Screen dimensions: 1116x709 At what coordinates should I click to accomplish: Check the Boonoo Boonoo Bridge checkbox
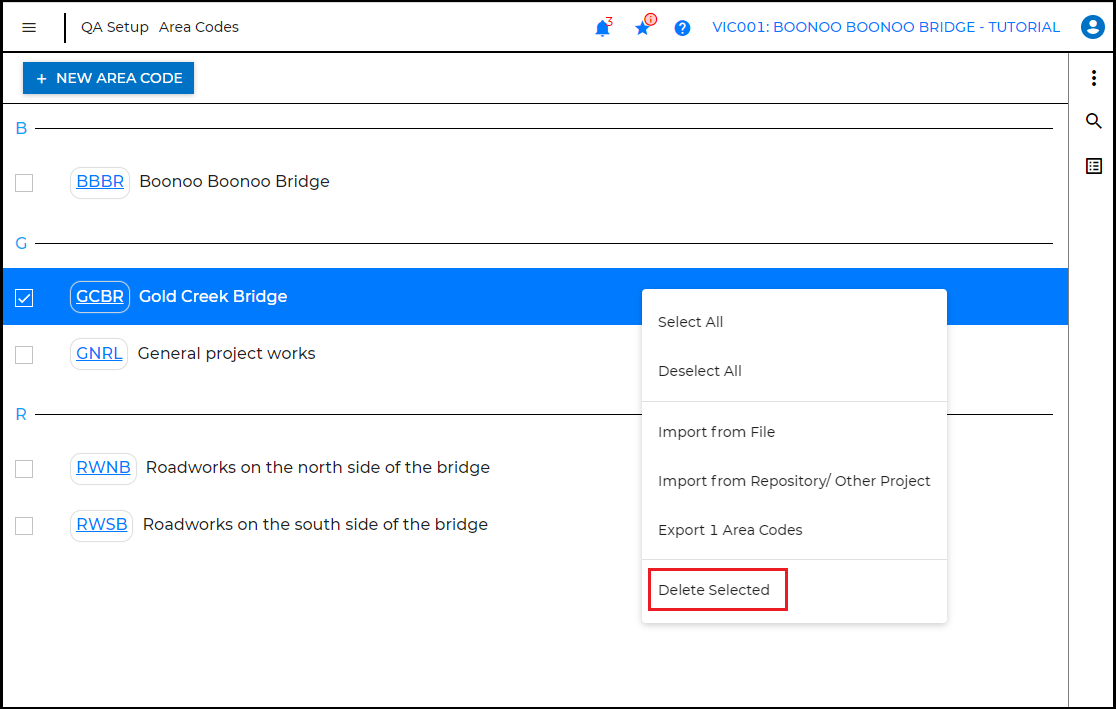[24, 183]
